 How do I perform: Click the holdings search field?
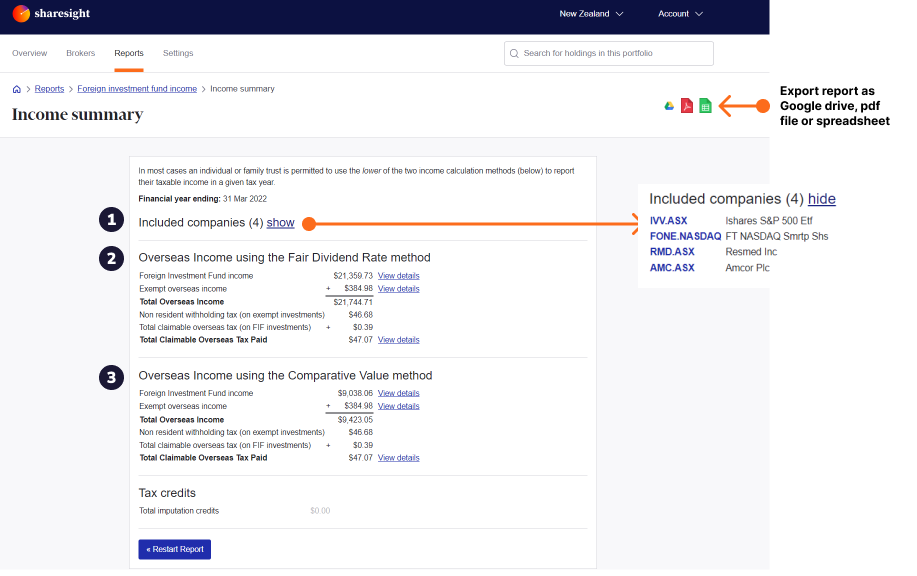(x=608, y=53)
